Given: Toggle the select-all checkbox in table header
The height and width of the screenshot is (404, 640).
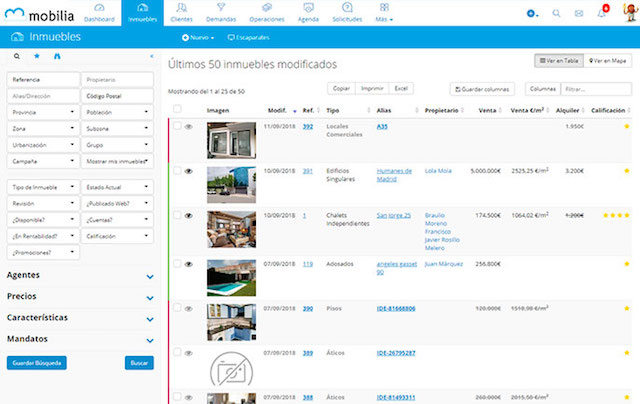Looking at the screenshot, I should [x=177, y=109].
